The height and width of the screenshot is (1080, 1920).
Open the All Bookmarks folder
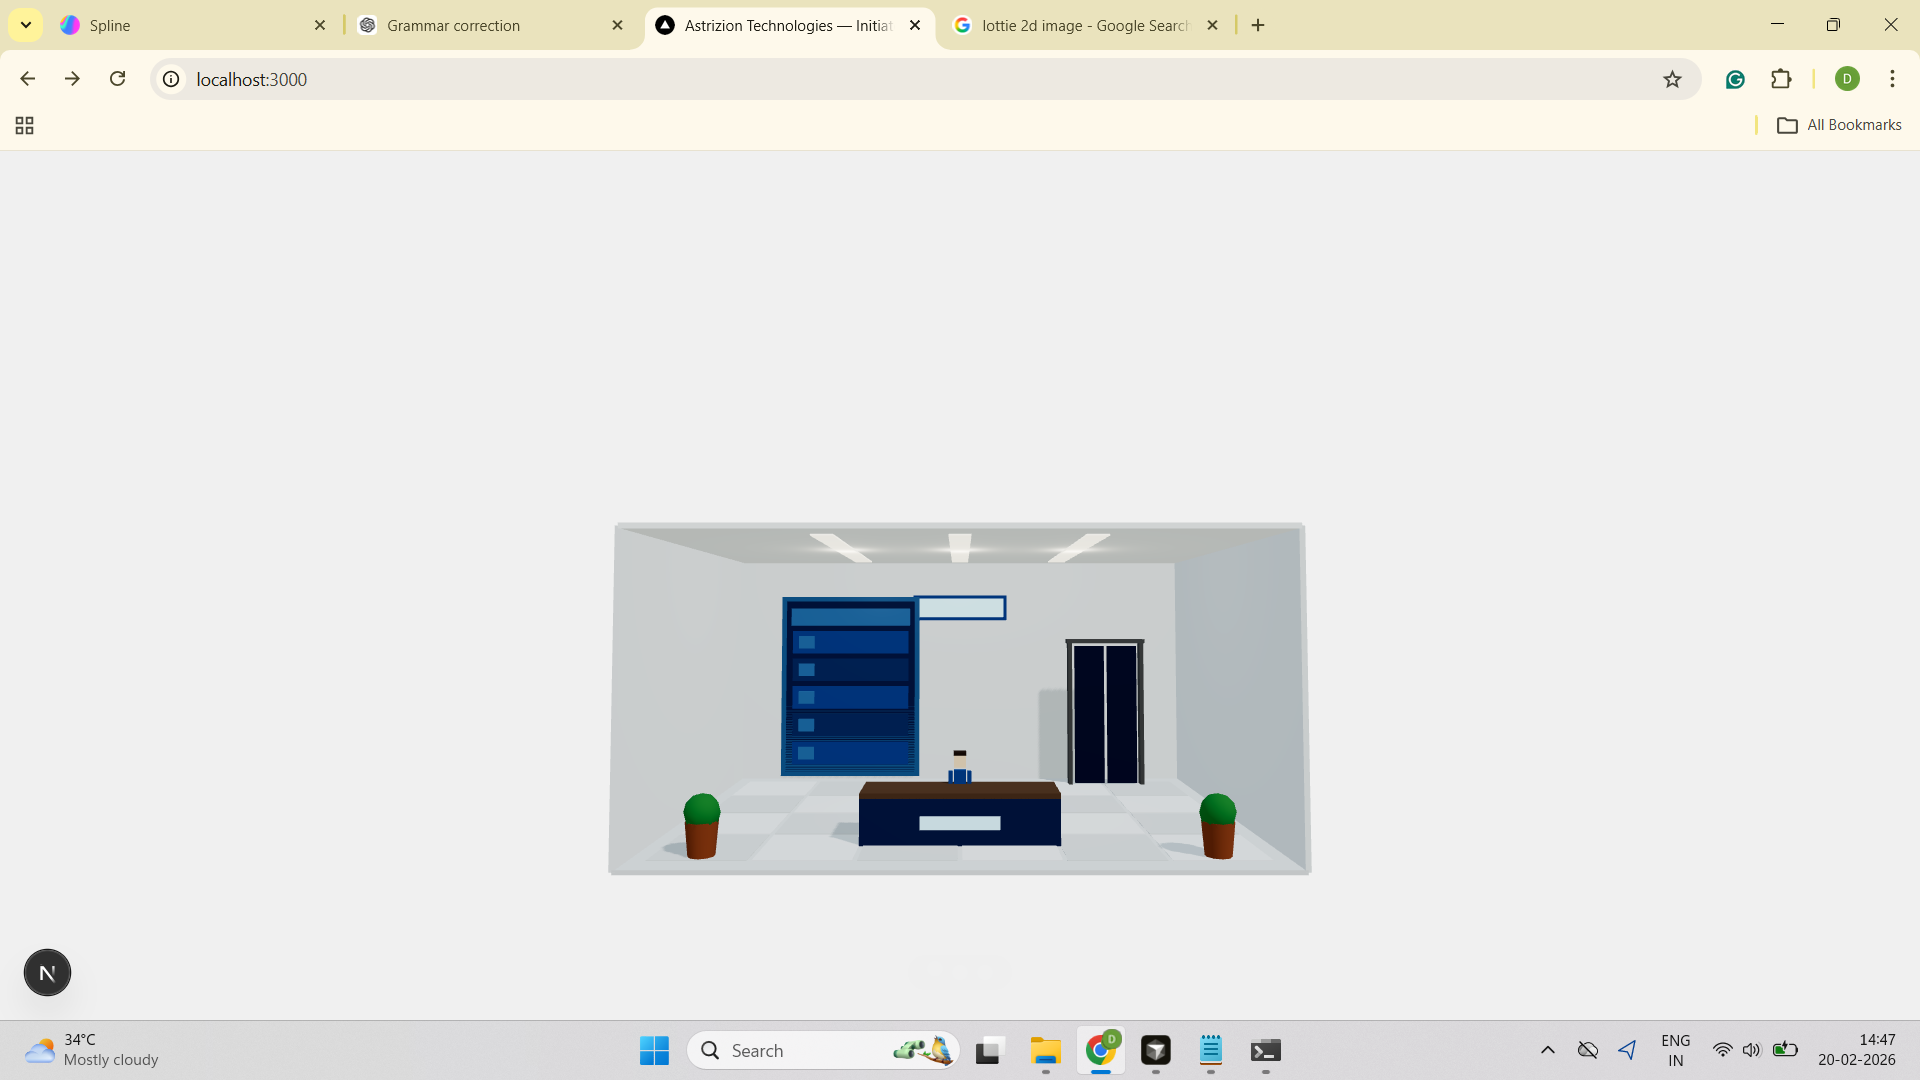click(x=1839, y=125)
